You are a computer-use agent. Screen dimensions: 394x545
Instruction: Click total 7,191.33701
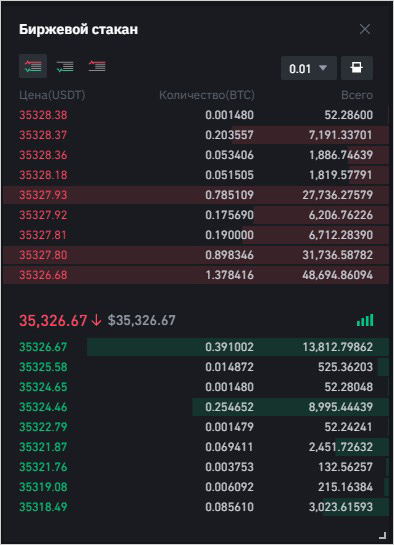click(x=340, y=135)
